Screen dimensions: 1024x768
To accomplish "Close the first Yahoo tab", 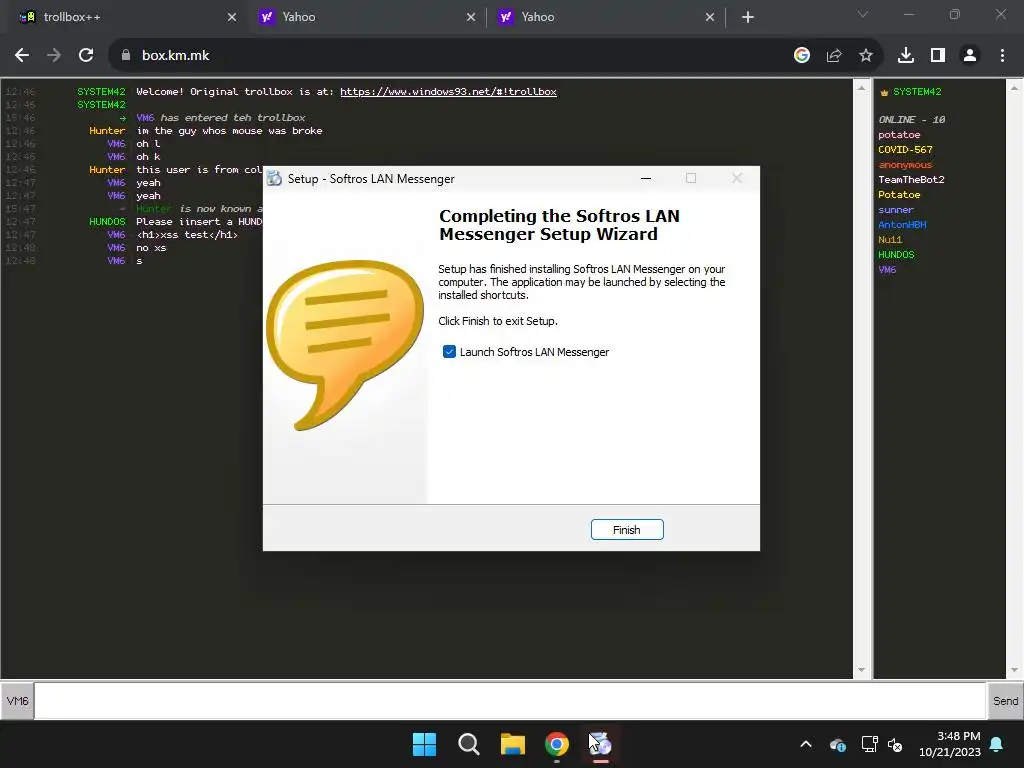I will click(x=471, y=17).
